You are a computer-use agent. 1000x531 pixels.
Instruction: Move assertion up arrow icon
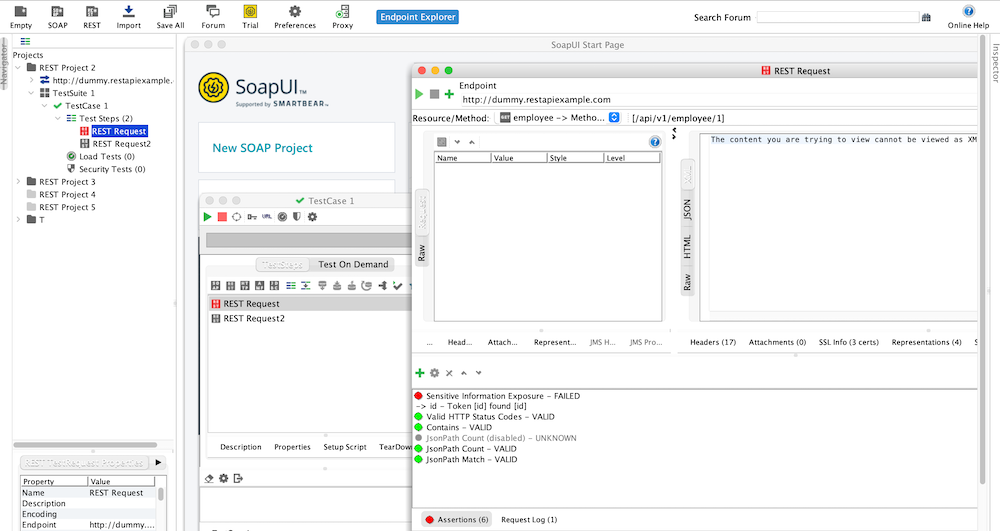coord(464,373)
